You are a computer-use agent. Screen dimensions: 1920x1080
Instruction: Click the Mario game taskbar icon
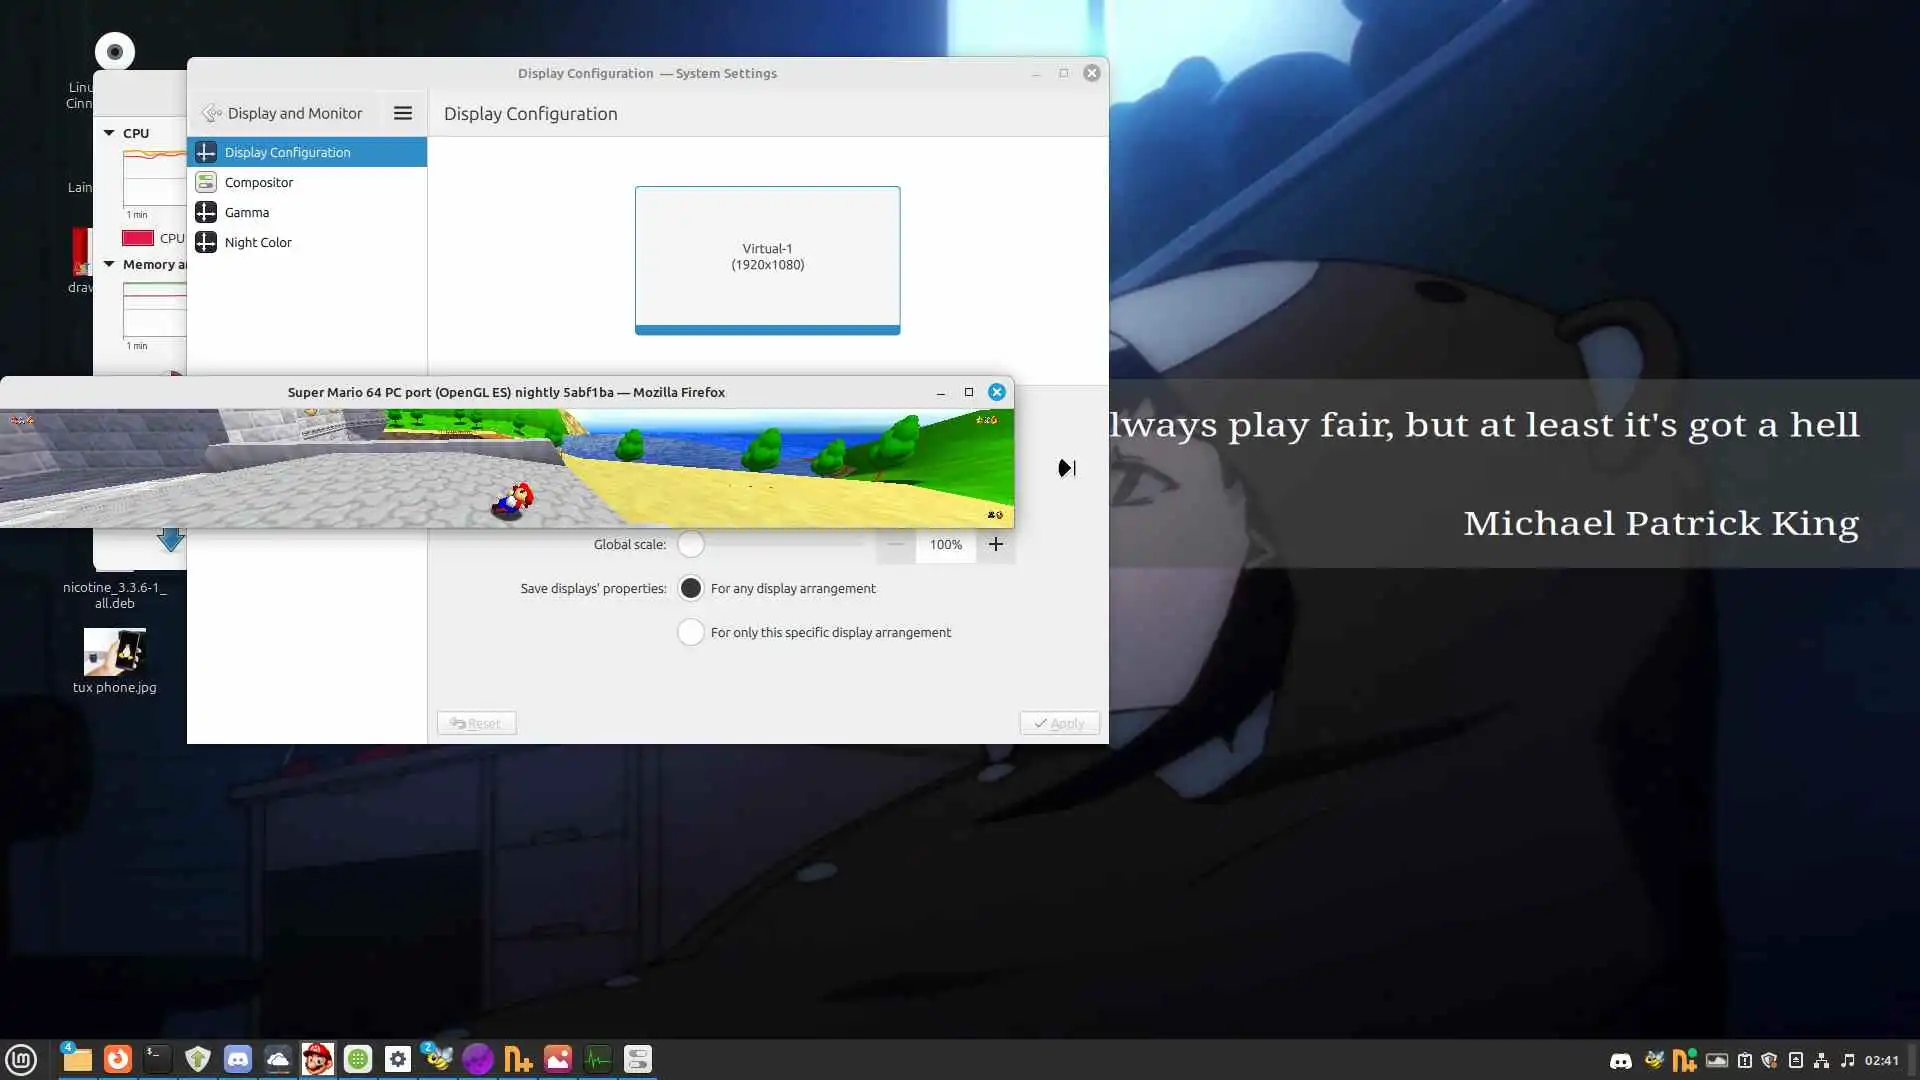(318, 1059)
